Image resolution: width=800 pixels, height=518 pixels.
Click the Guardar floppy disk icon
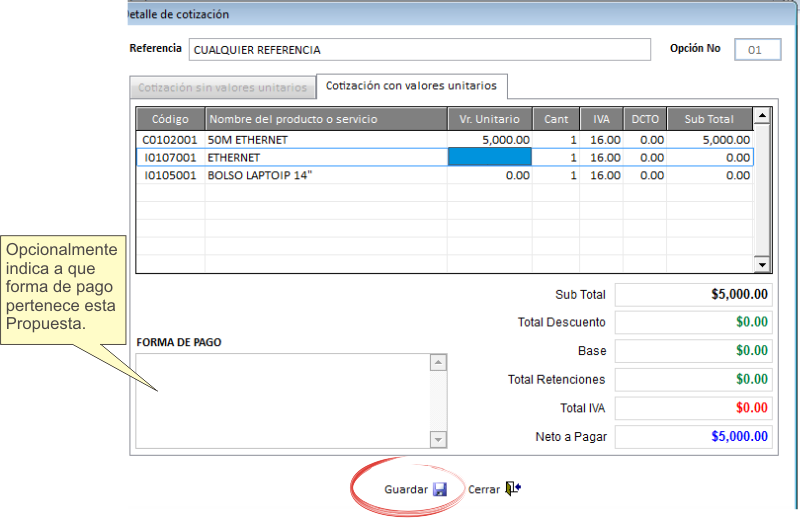[x=440, y=489]
